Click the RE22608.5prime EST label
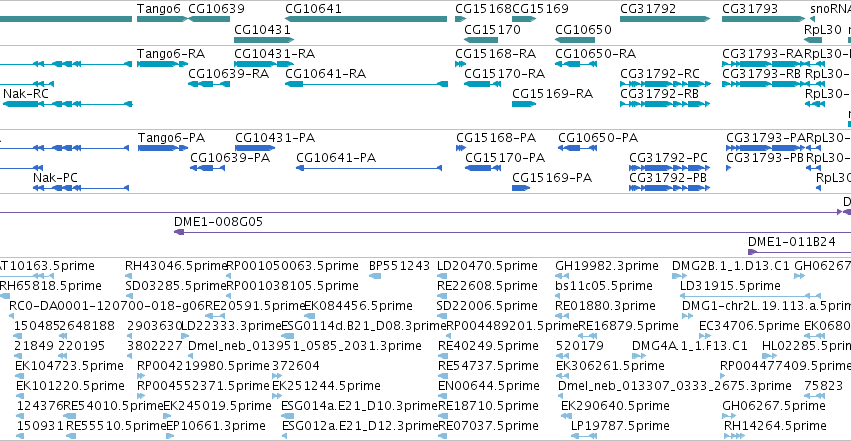The image size is (851, 441). pos(487,286)
